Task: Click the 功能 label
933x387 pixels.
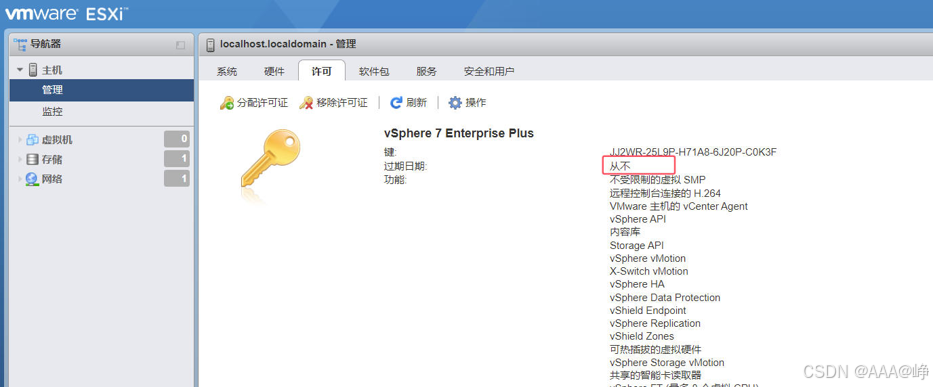Action: click(396, 179)
